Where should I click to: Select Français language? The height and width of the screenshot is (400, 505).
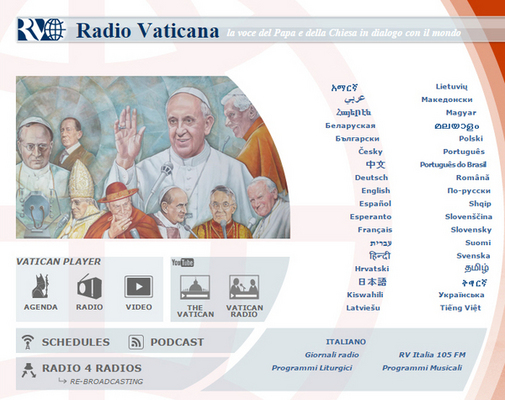(x=375, y=230)
